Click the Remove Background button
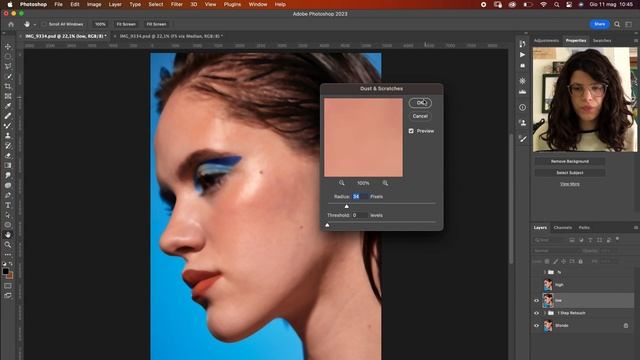This screenshot has height=360, width=640. click(x=570, y=161)
